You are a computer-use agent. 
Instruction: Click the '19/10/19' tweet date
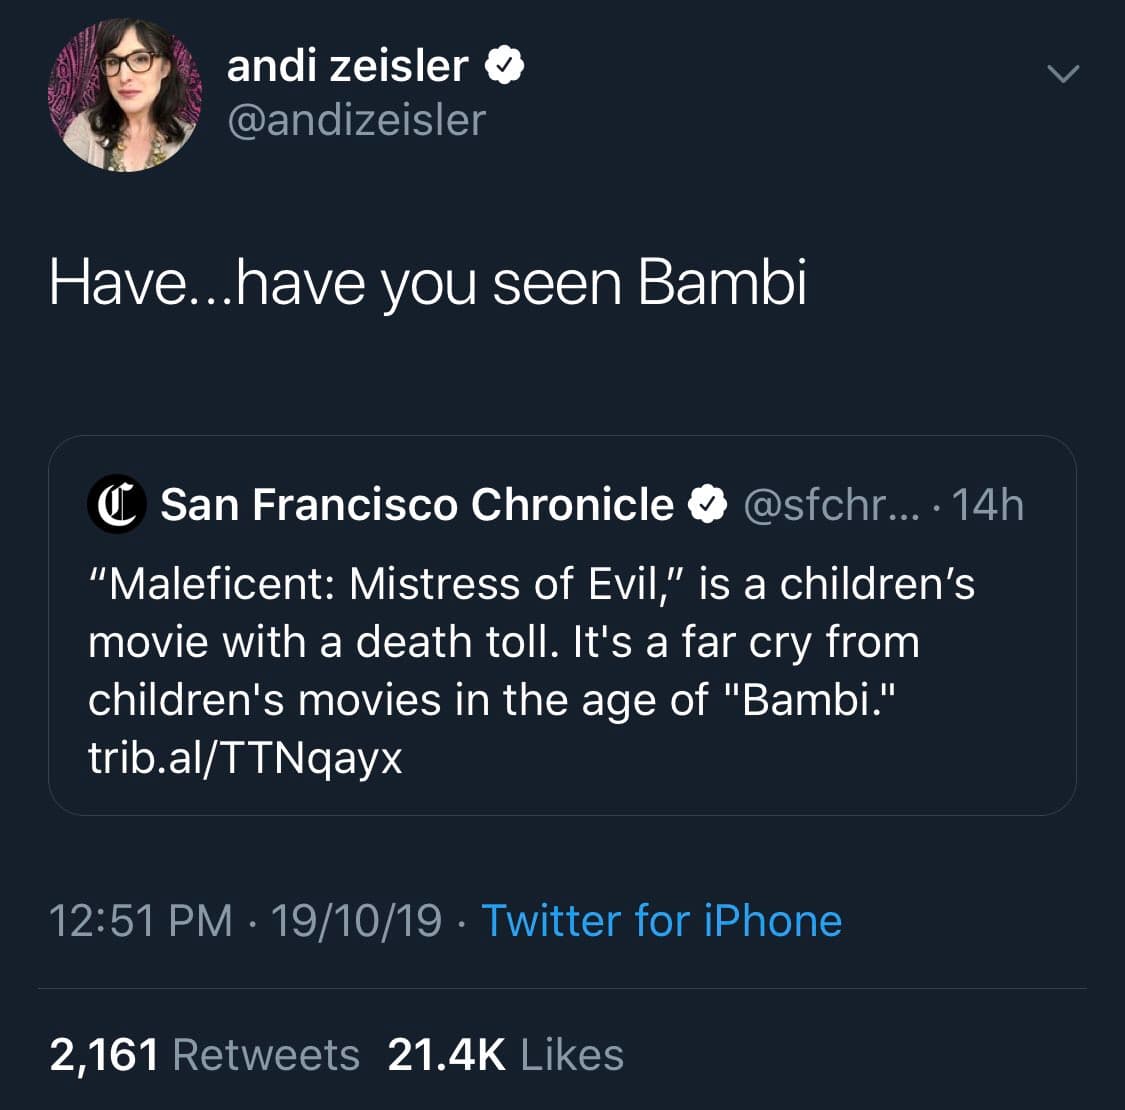(x=356, y=920)
